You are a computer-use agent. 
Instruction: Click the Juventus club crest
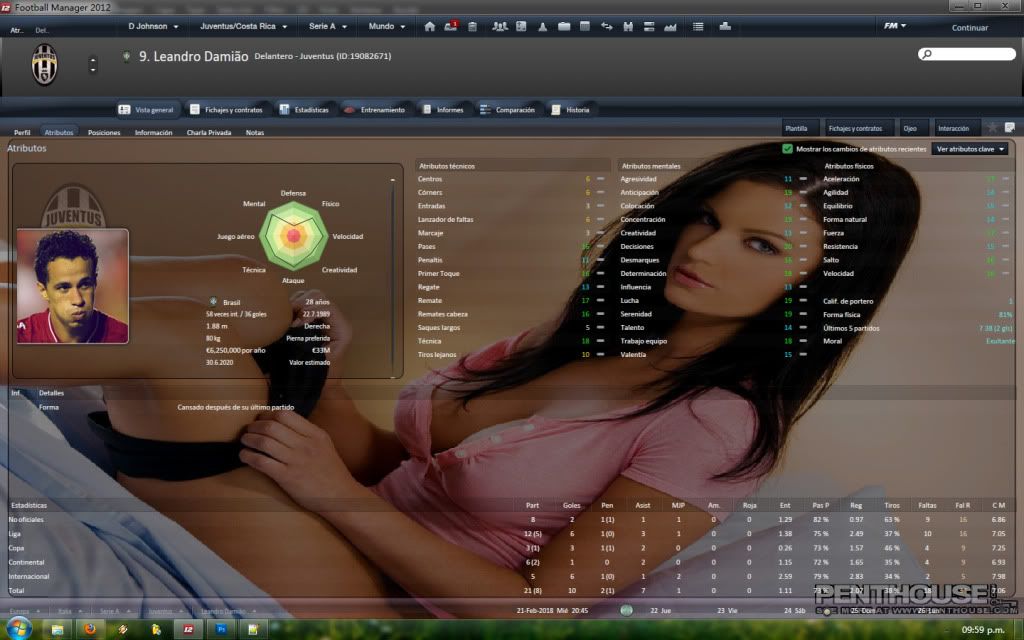[x=44, y=65]
